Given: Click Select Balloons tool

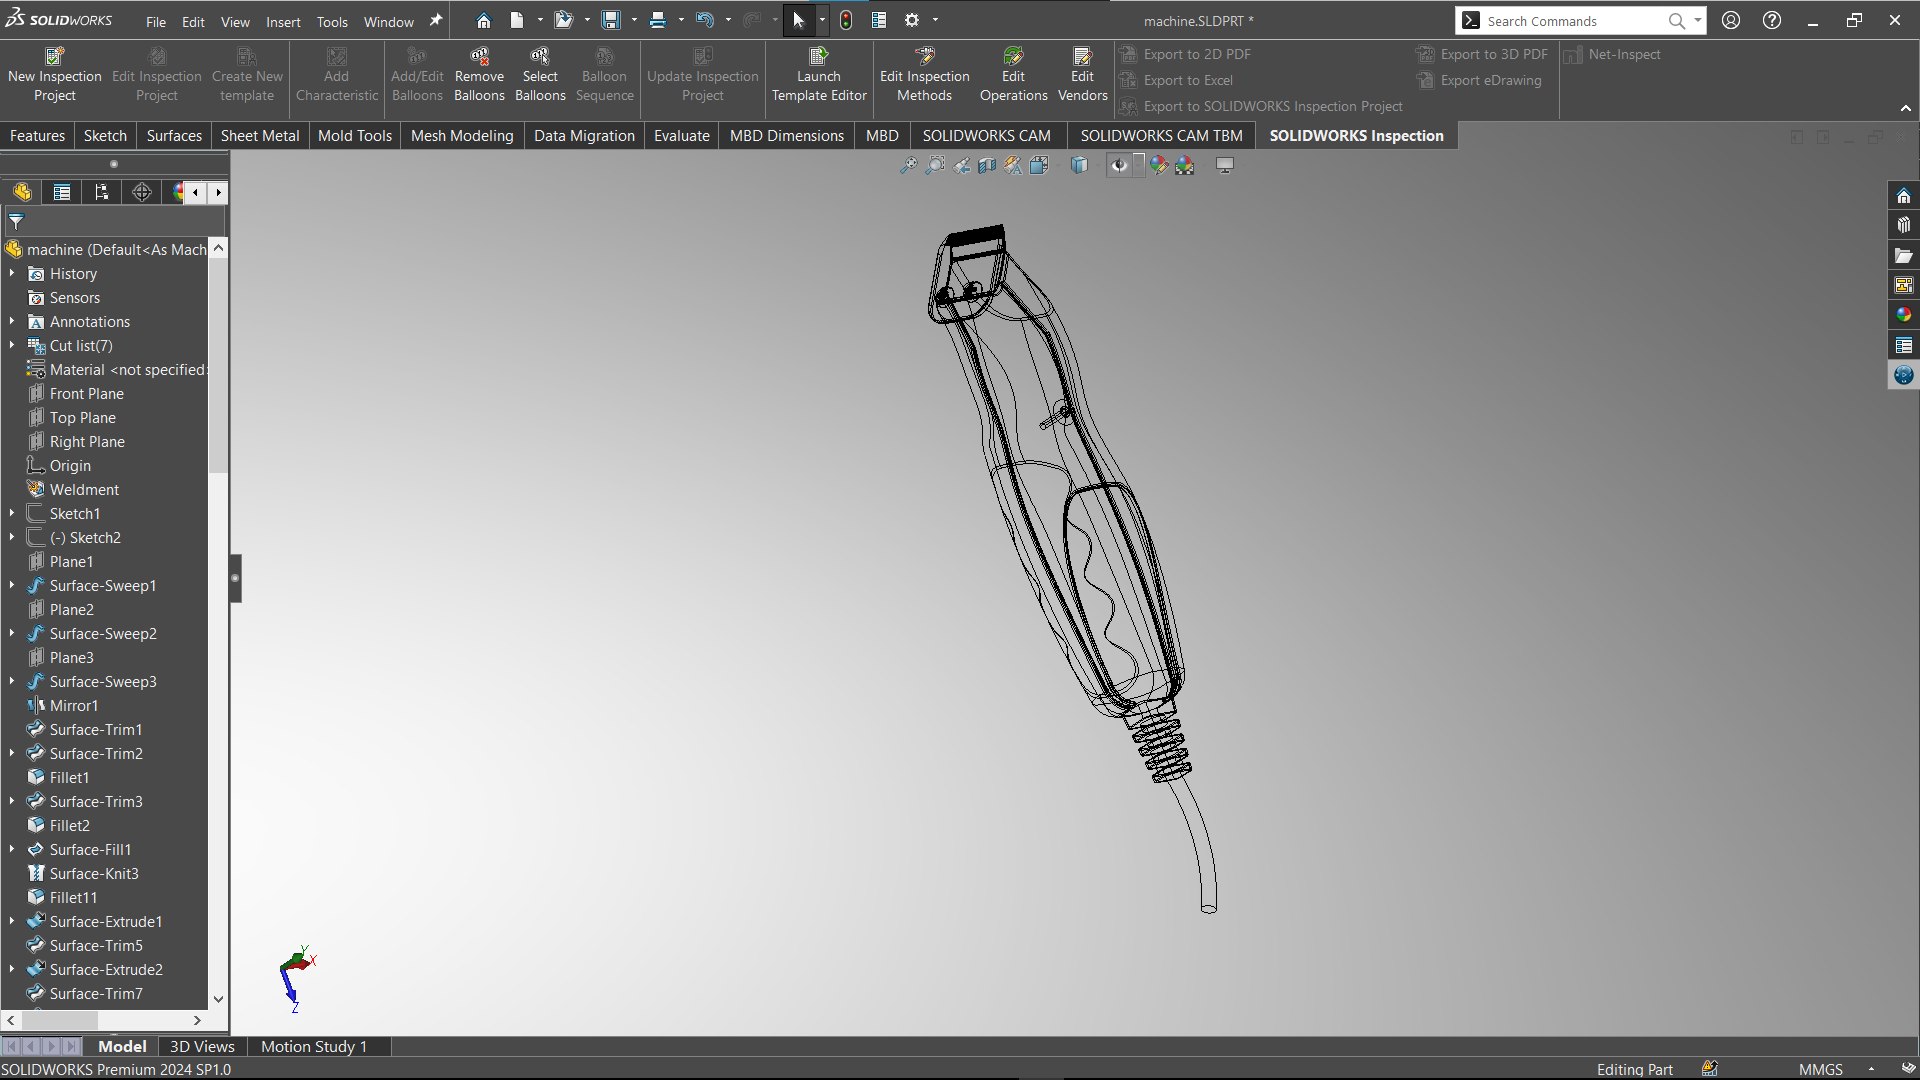Looking at the screenshot, I should pyautogui.click(x=540, y=75).
